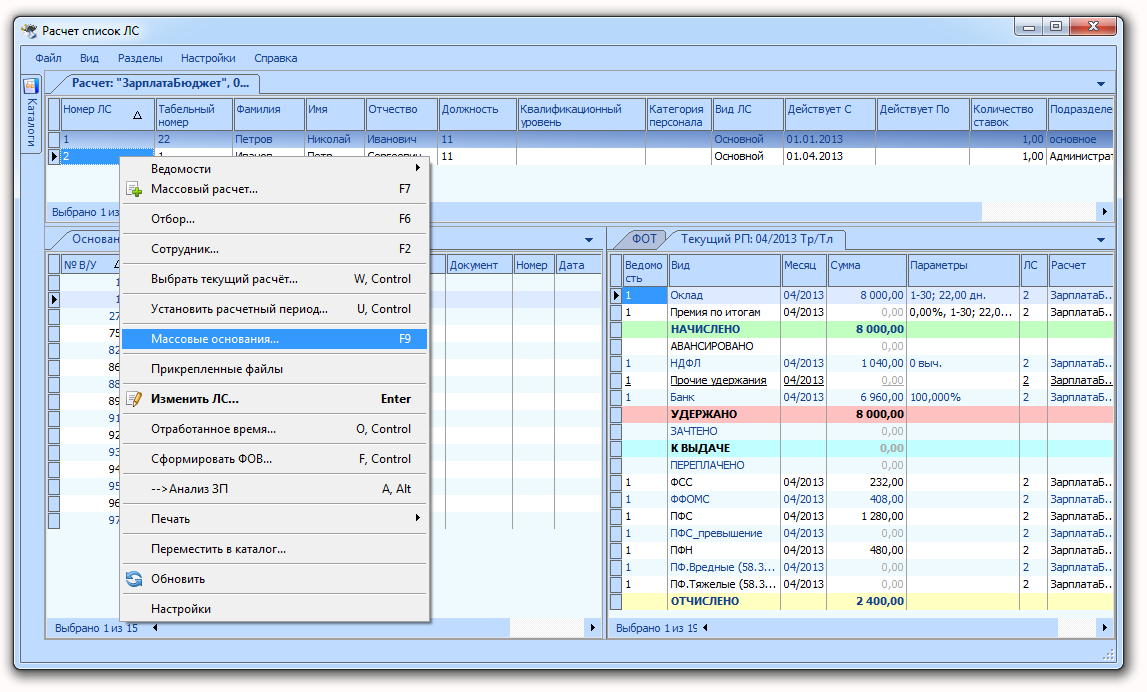Switch to Текущий РП: 04/2013 tab
This screenshot has width=1147, height=692.
tap(756, 239)
